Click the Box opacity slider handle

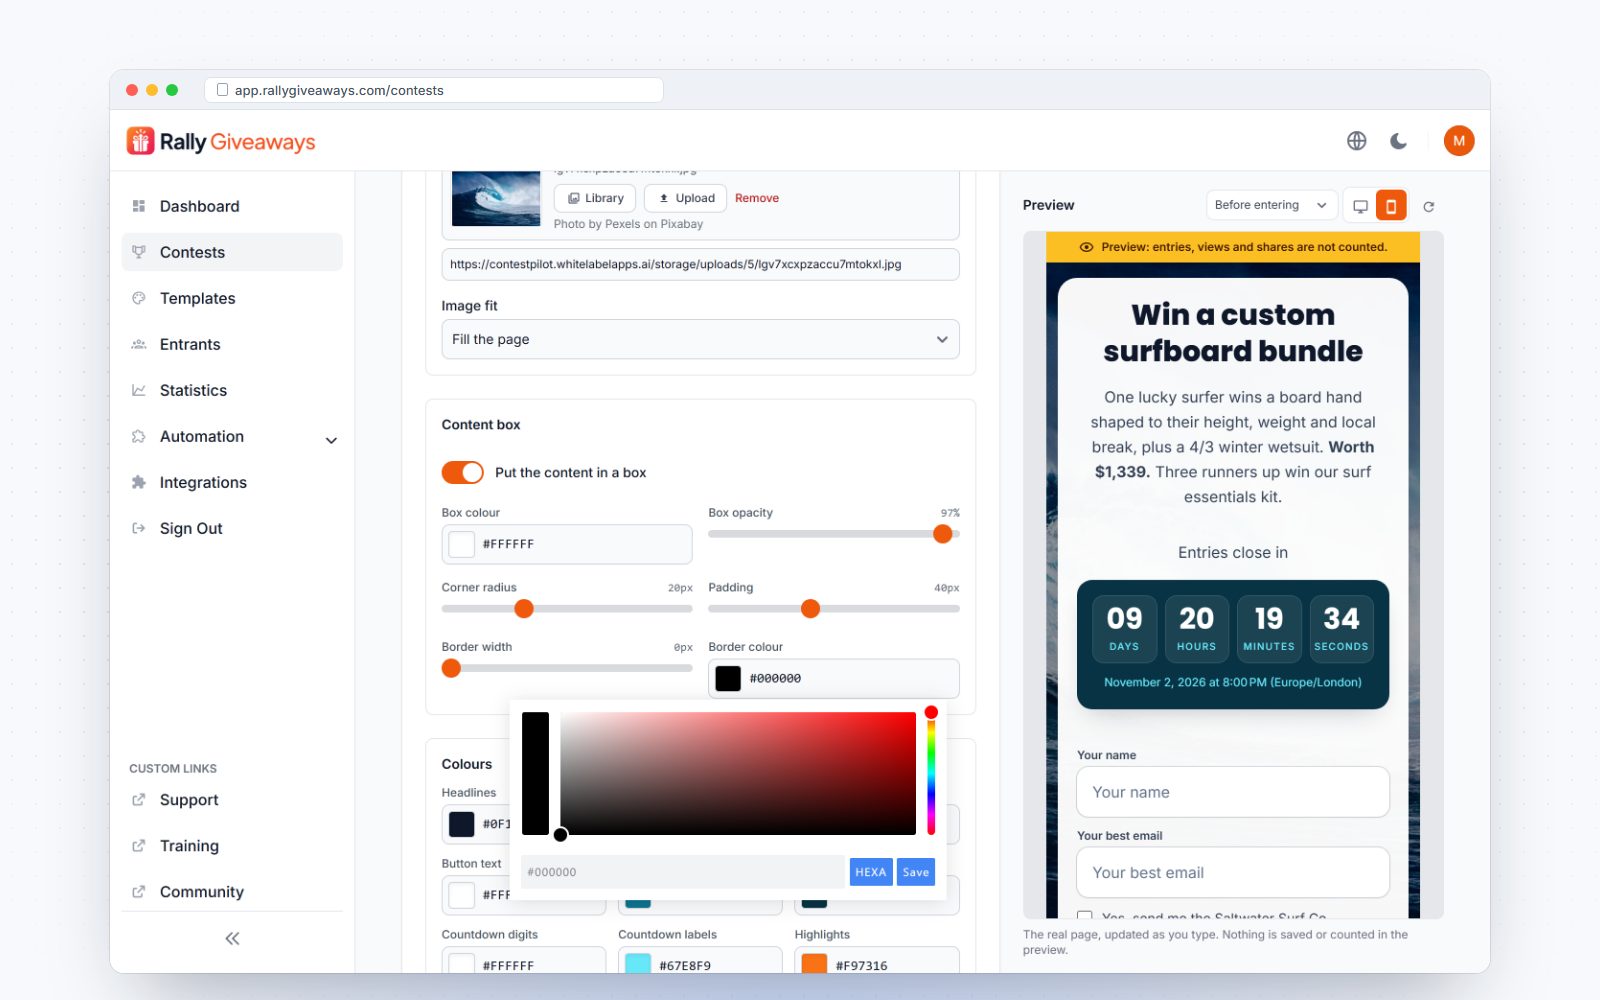[x=943, y=534]
